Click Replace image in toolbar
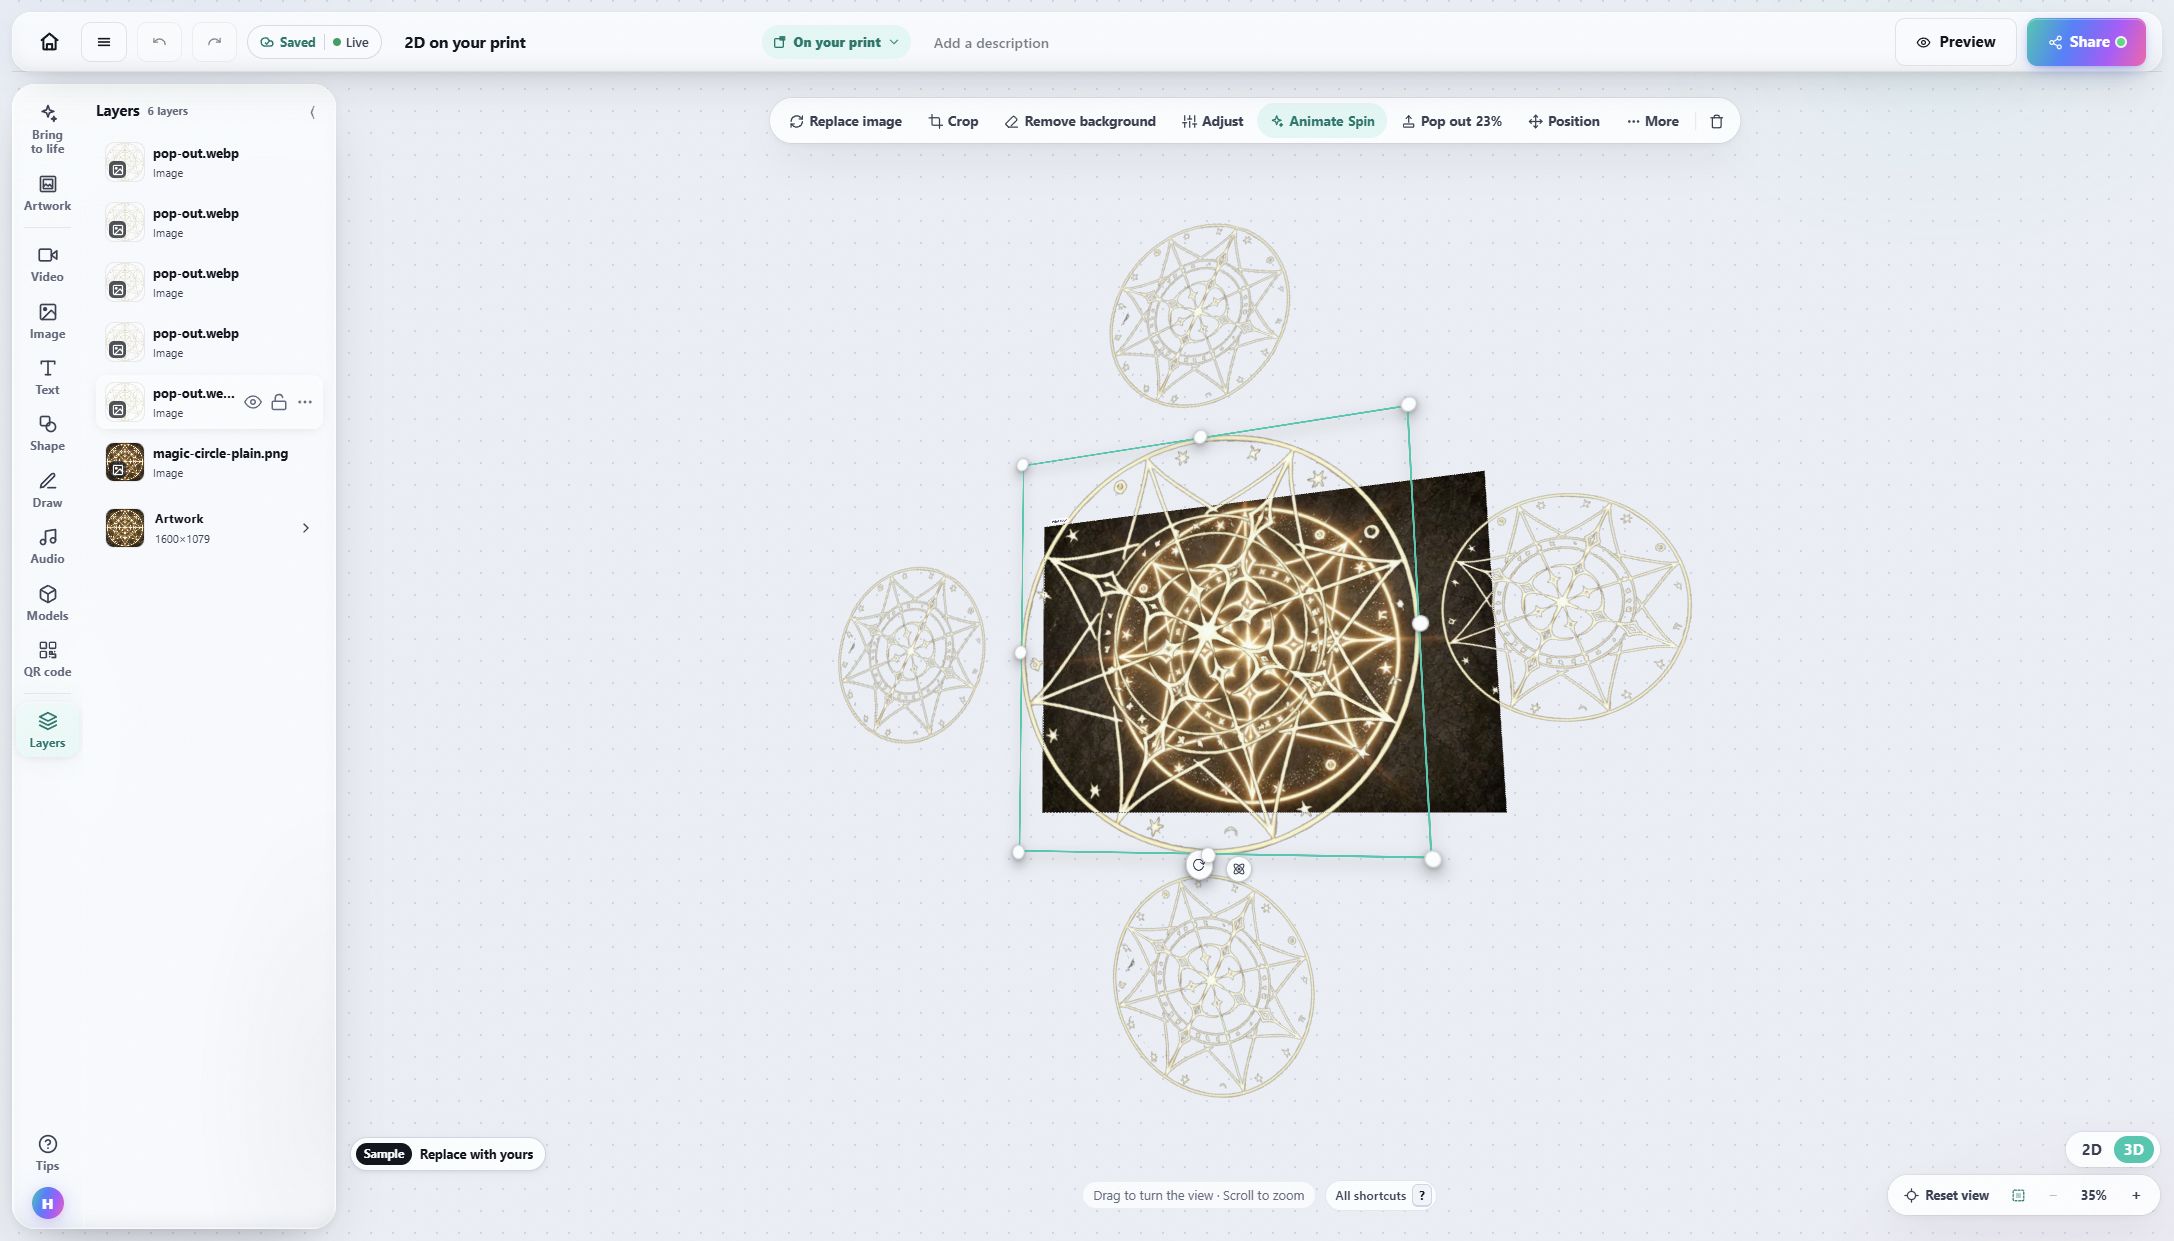 click(x=845, y=121)
